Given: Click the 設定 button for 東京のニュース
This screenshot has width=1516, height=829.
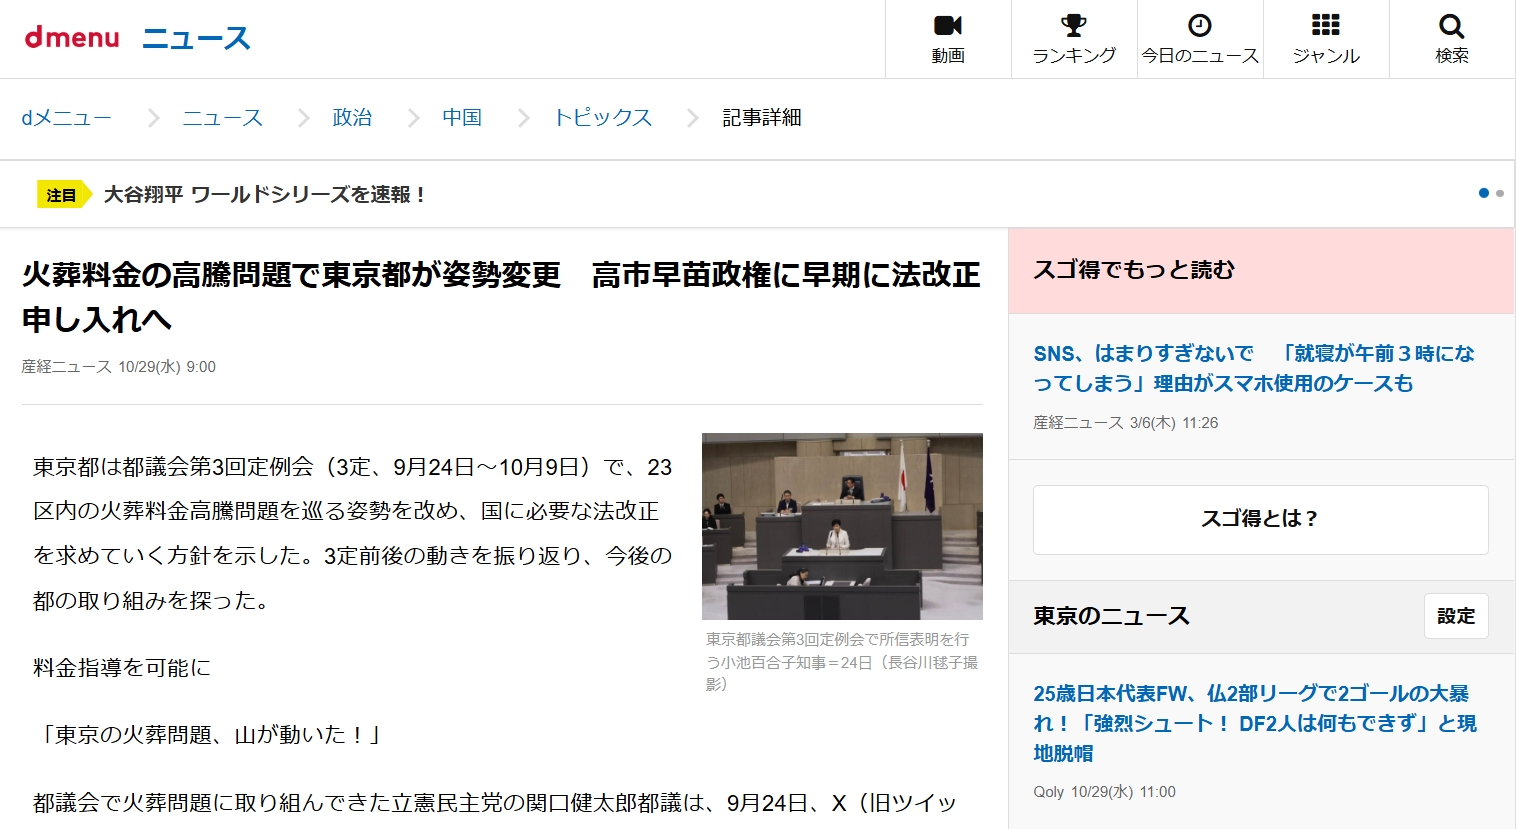Looking at the screenshot, I should coord(1456,616).
